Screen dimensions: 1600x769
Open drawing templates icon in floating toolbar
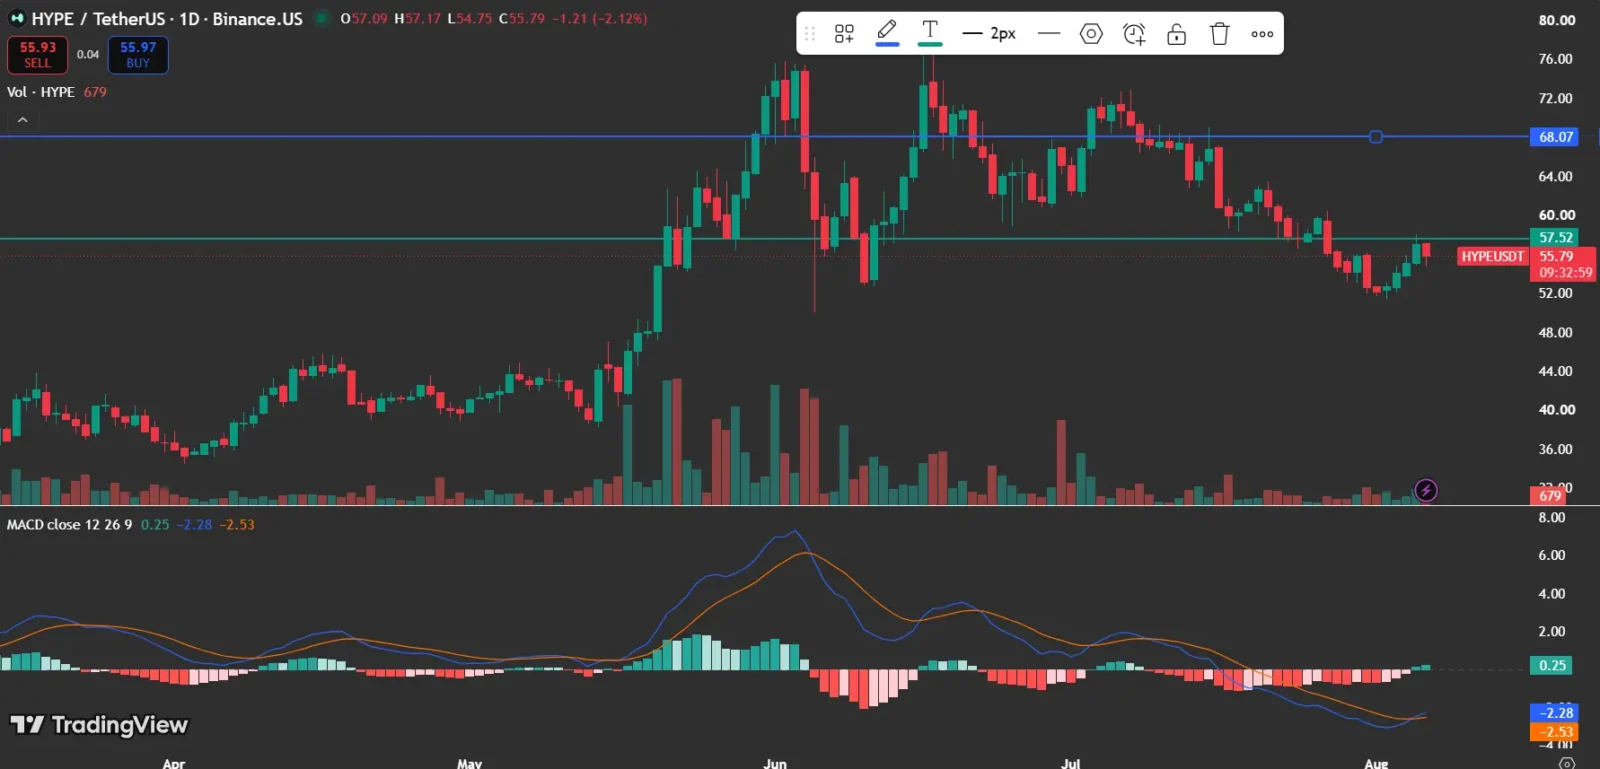click(x=844, y=34)
